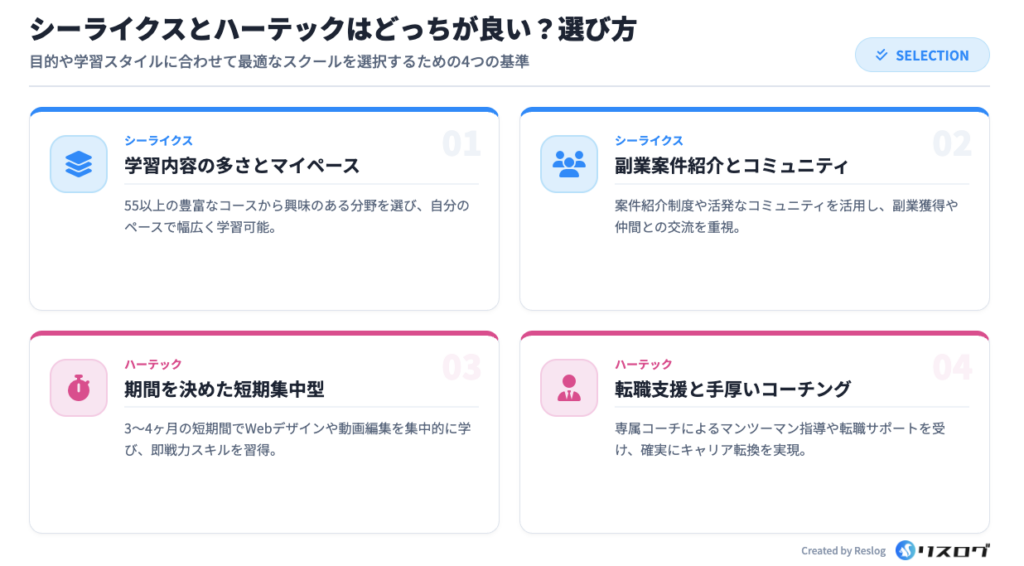Viewport: 1024px width, 566px height.
Task: Select the 期間を決めた短期集中型 heading
Action: [x=224, y=389]
